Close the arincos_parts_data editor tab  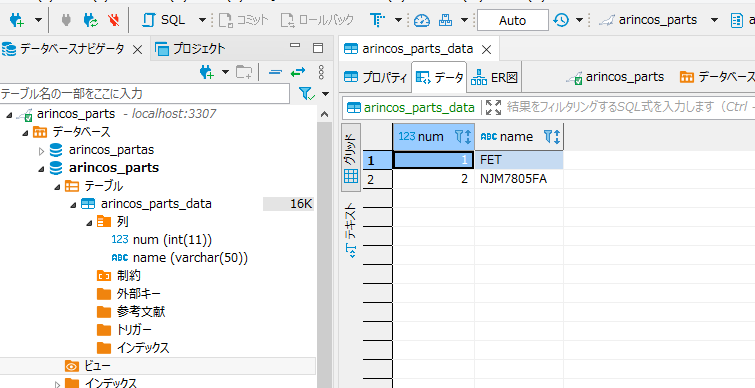486,49
